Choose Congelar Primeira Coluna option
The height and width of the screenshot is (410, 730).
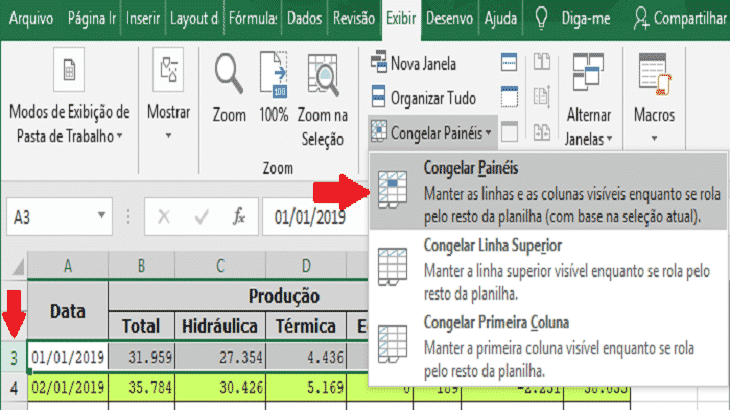click(x=548, y=346)
